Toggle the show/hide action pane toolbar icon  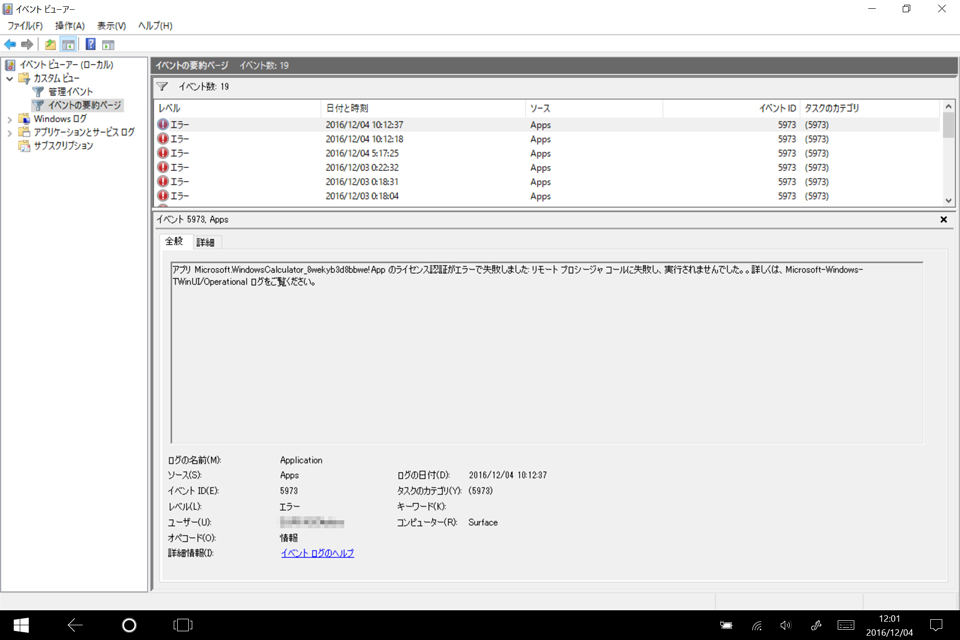(x=108, y=44)
